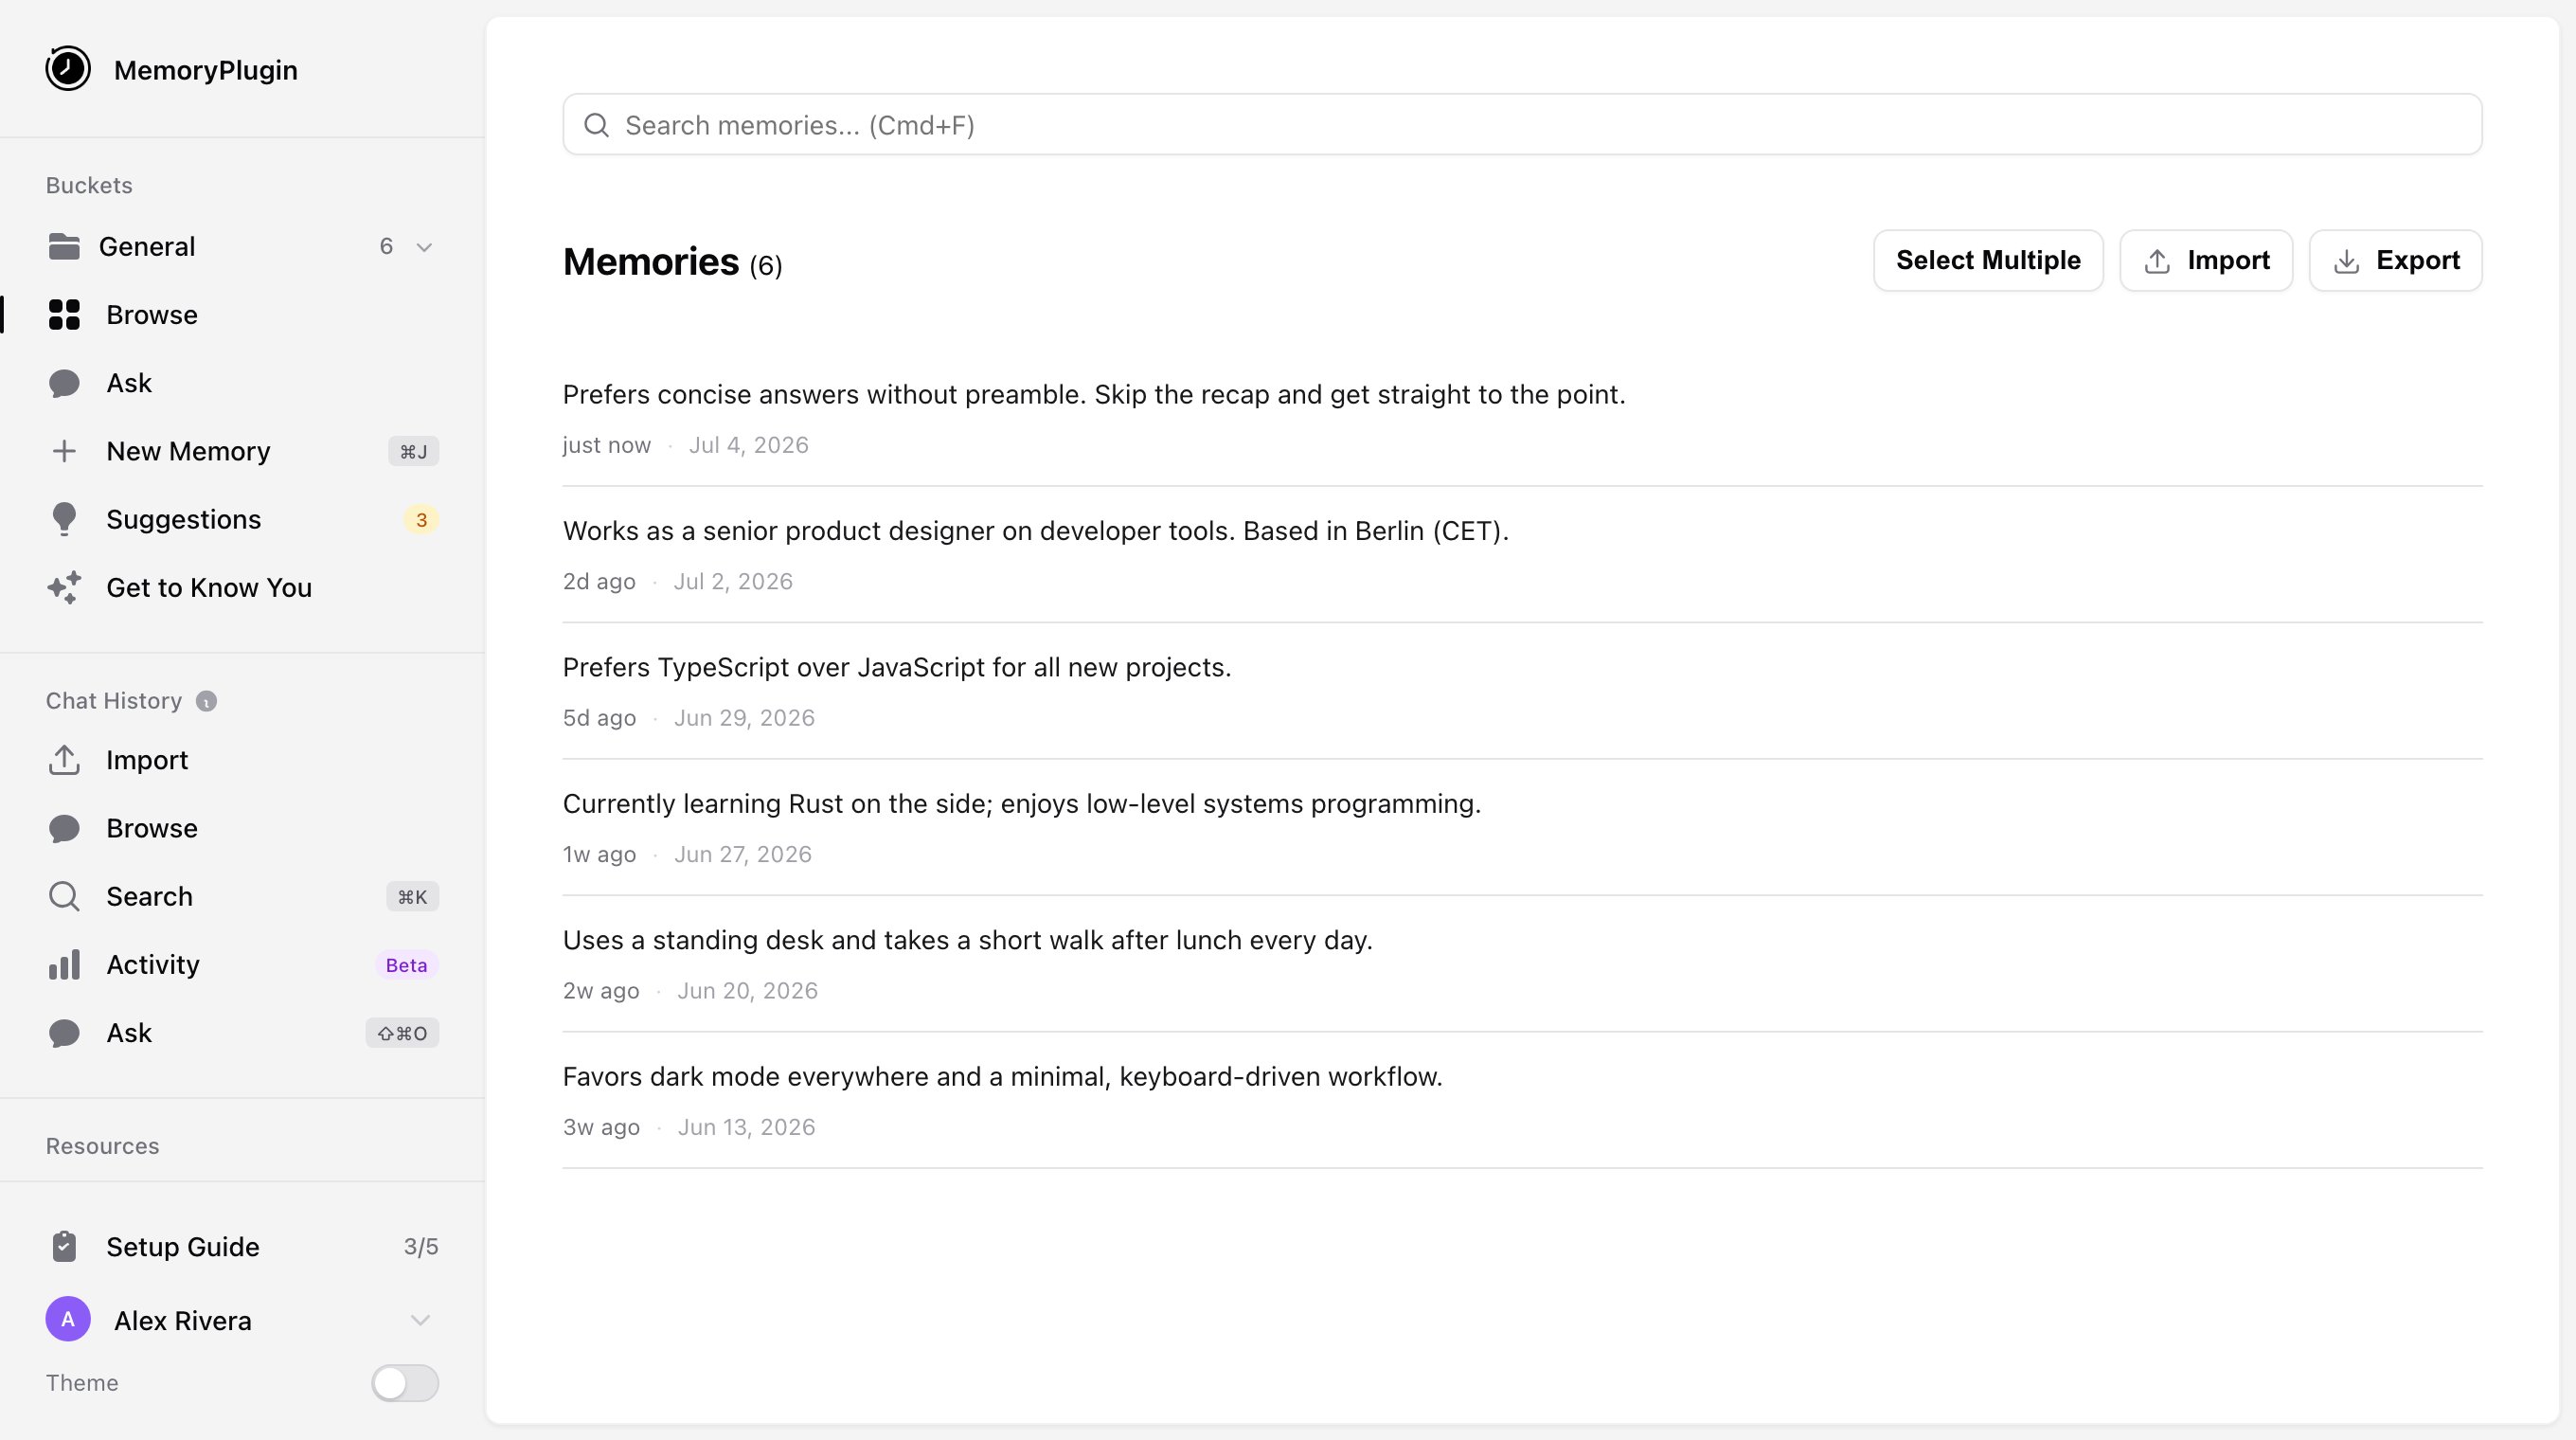Click the Select Multiple button
Image resolution: width=2576 pixels, height=1440 pixels.
coord(1988,260)
